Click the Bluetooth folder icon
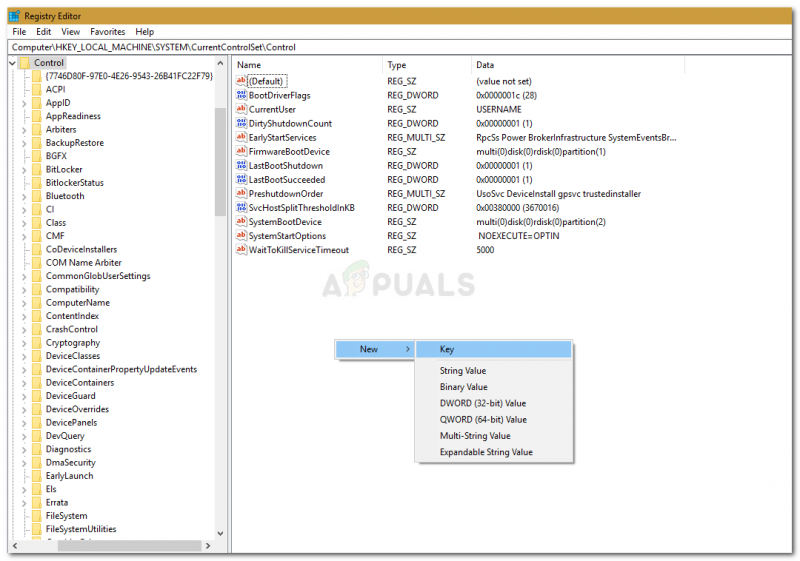The width and height of the screenshot is (800, 561). (36, 196)
